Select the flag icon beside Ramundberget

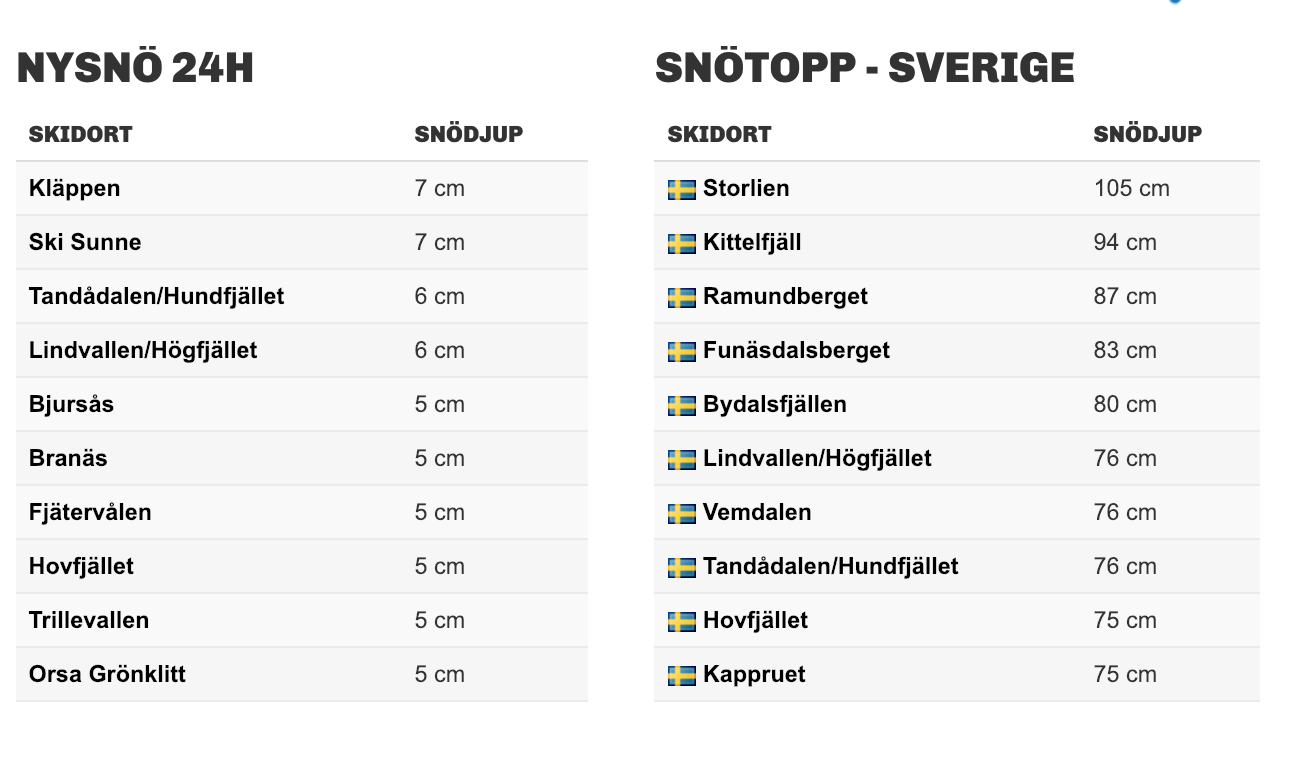(x=681, y=297)
